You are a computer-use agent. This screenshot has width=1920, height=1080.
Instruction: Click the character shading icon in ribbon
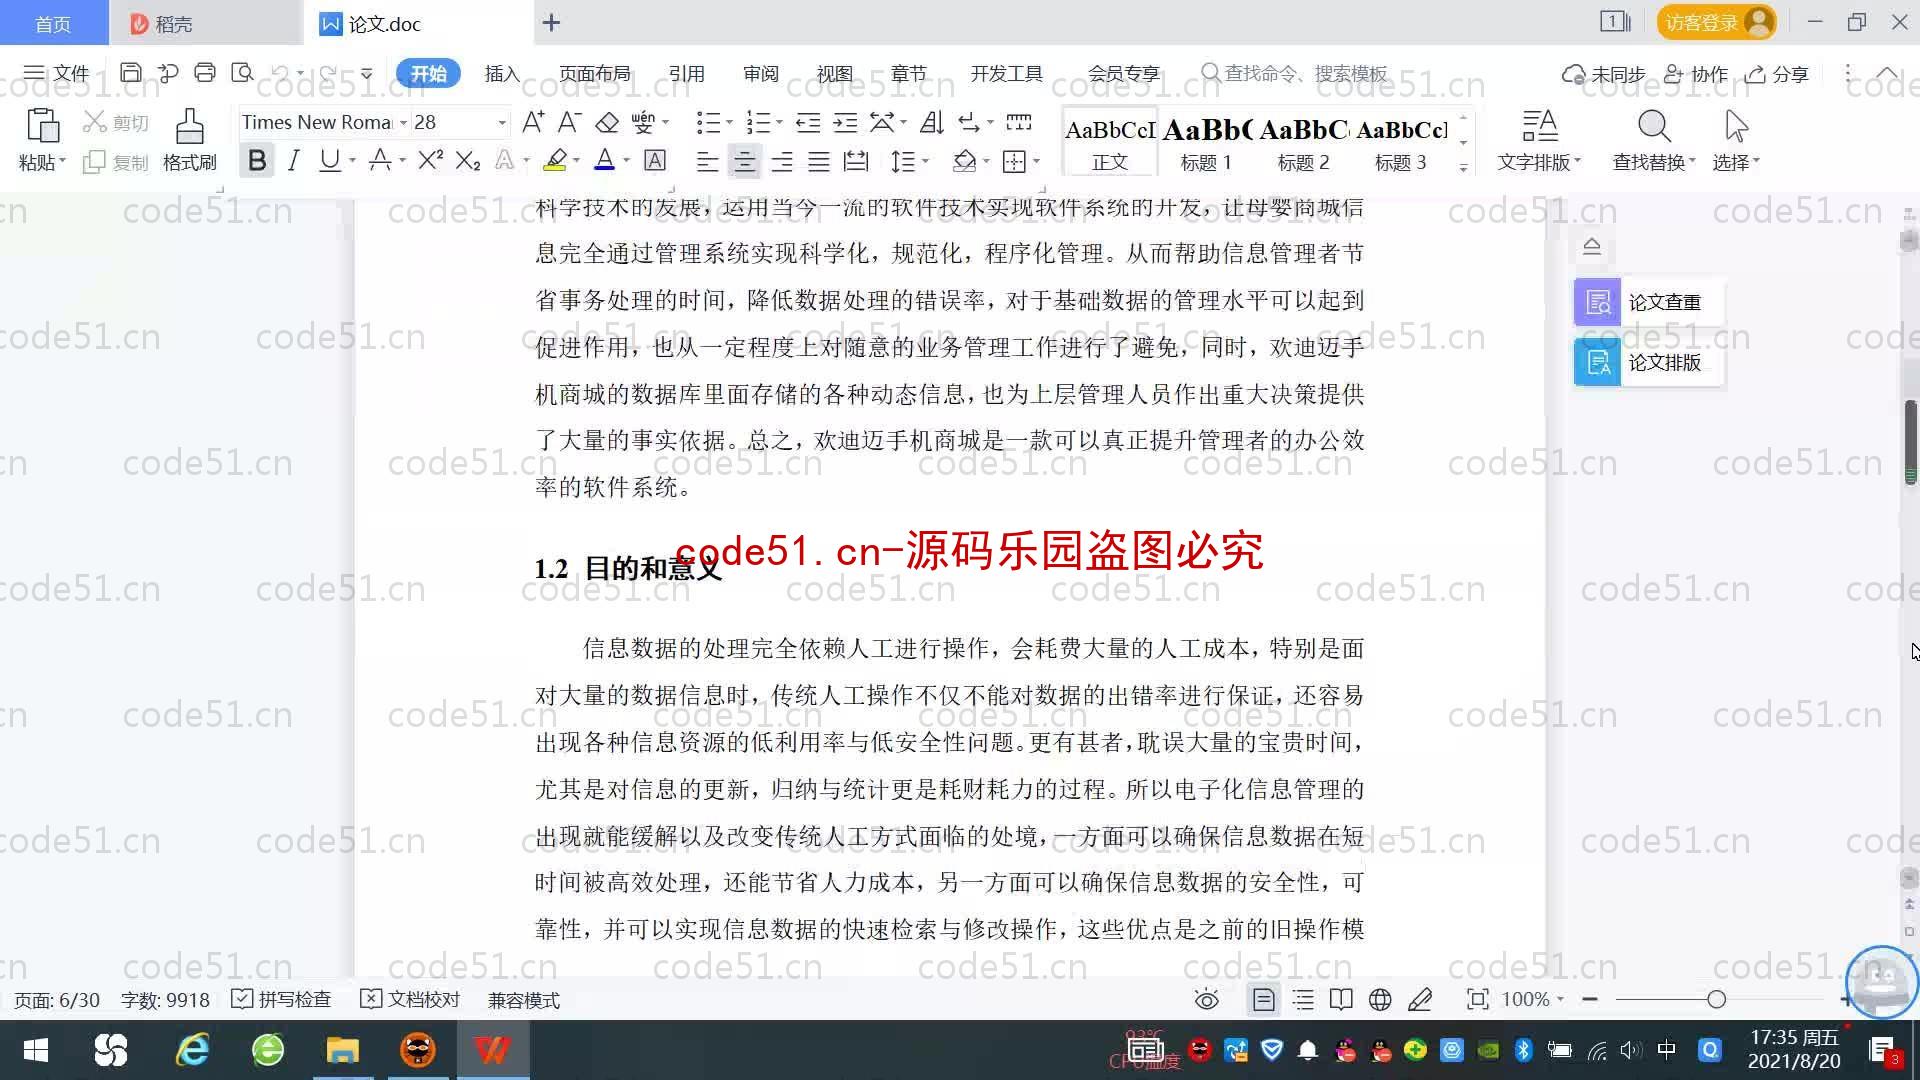(x=655, y=161)
